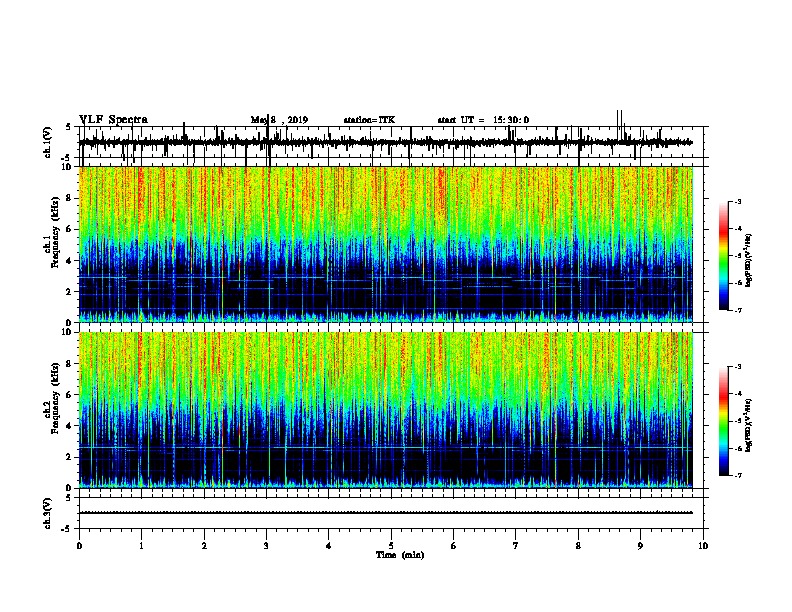Click time axis tick label "7"
792x612 pixels.
(x=516, y=546)
